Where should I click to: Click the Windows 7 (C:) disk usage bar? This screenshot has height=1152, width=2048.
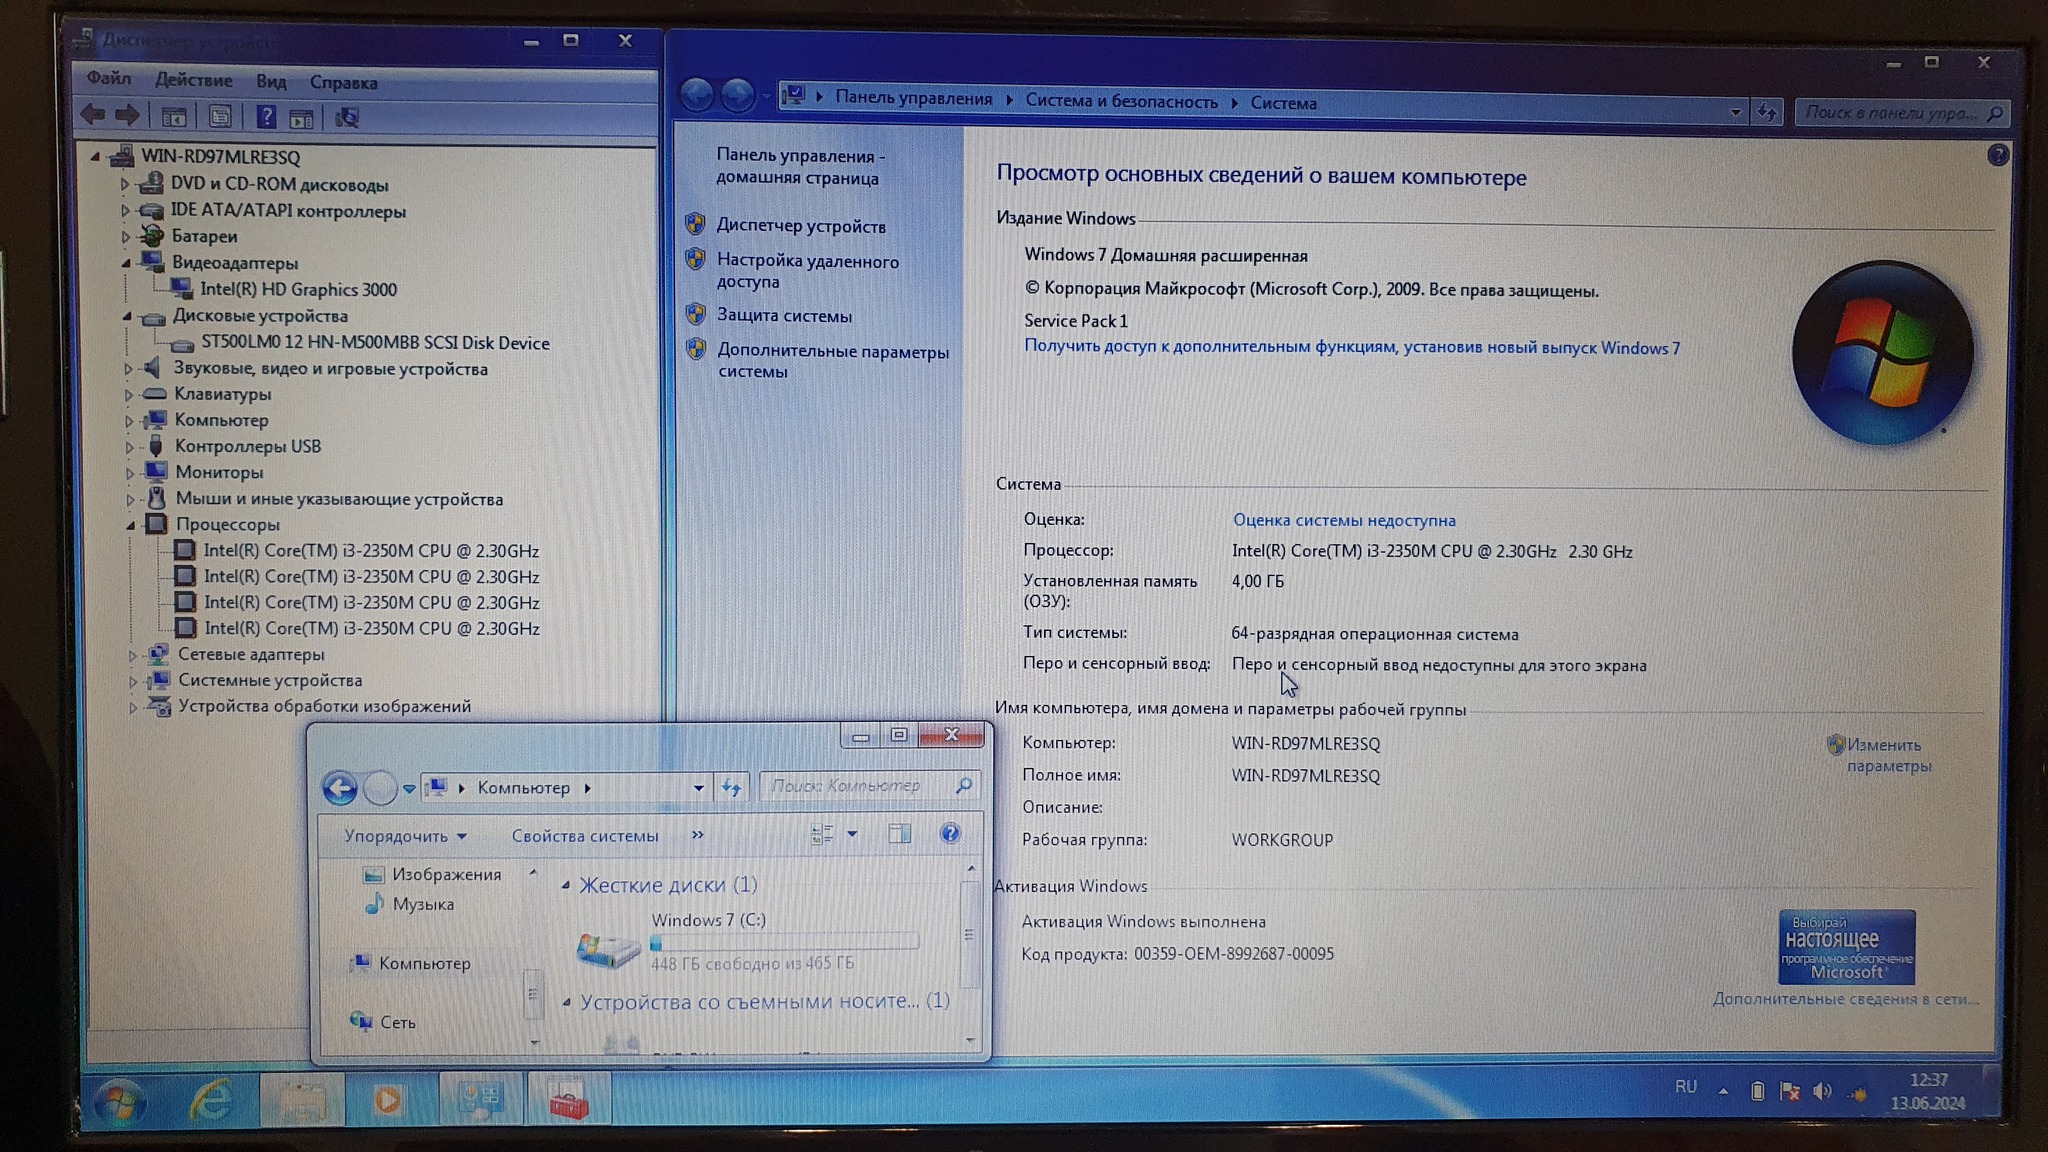784,942
